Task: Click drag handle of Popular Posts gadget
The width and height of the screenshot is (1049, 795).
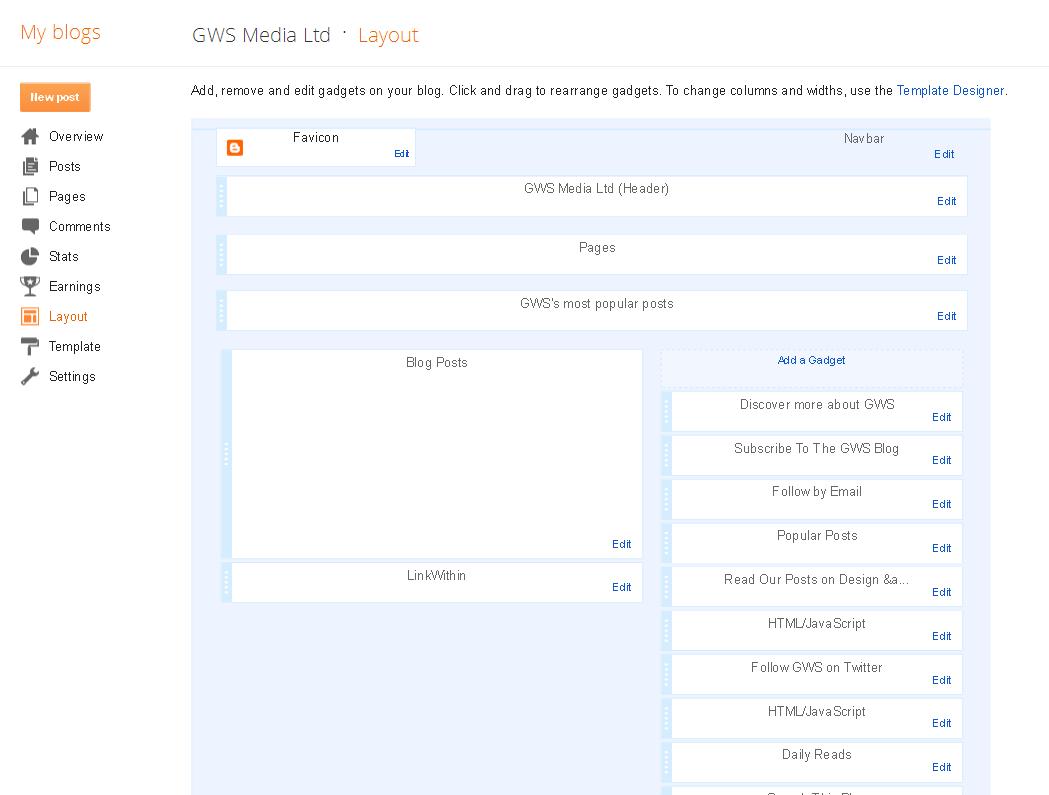Action: pos(666,543)
